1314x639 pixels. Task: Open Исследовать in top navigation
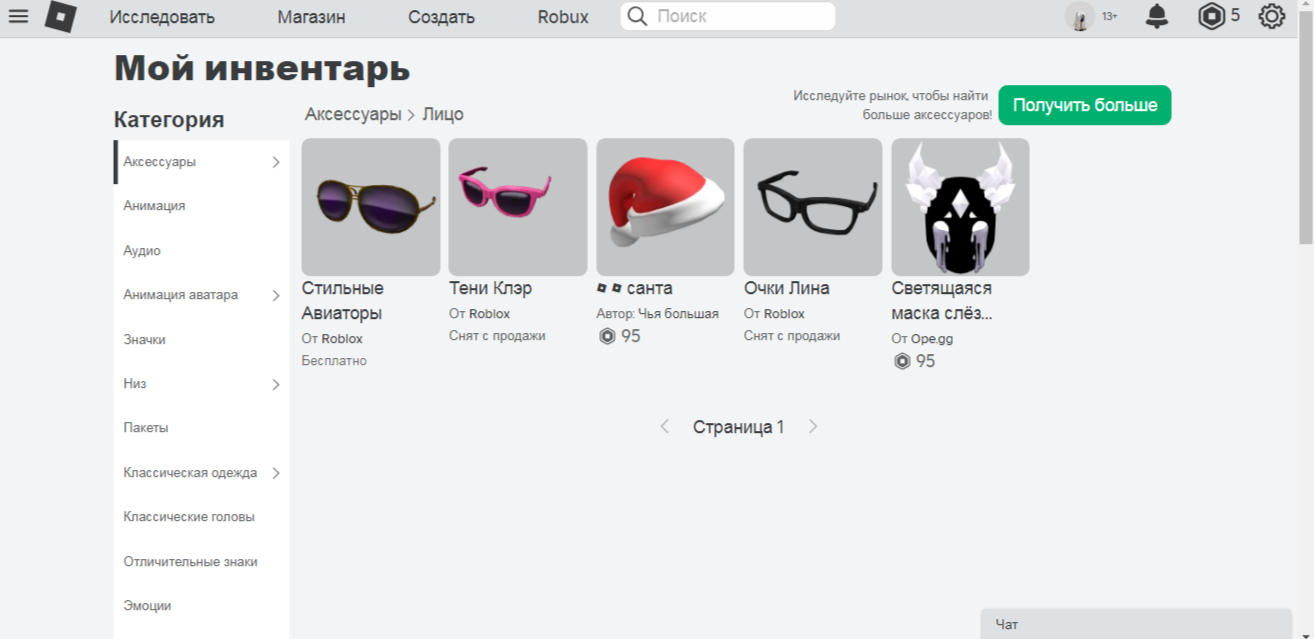(x=162, y=17)
